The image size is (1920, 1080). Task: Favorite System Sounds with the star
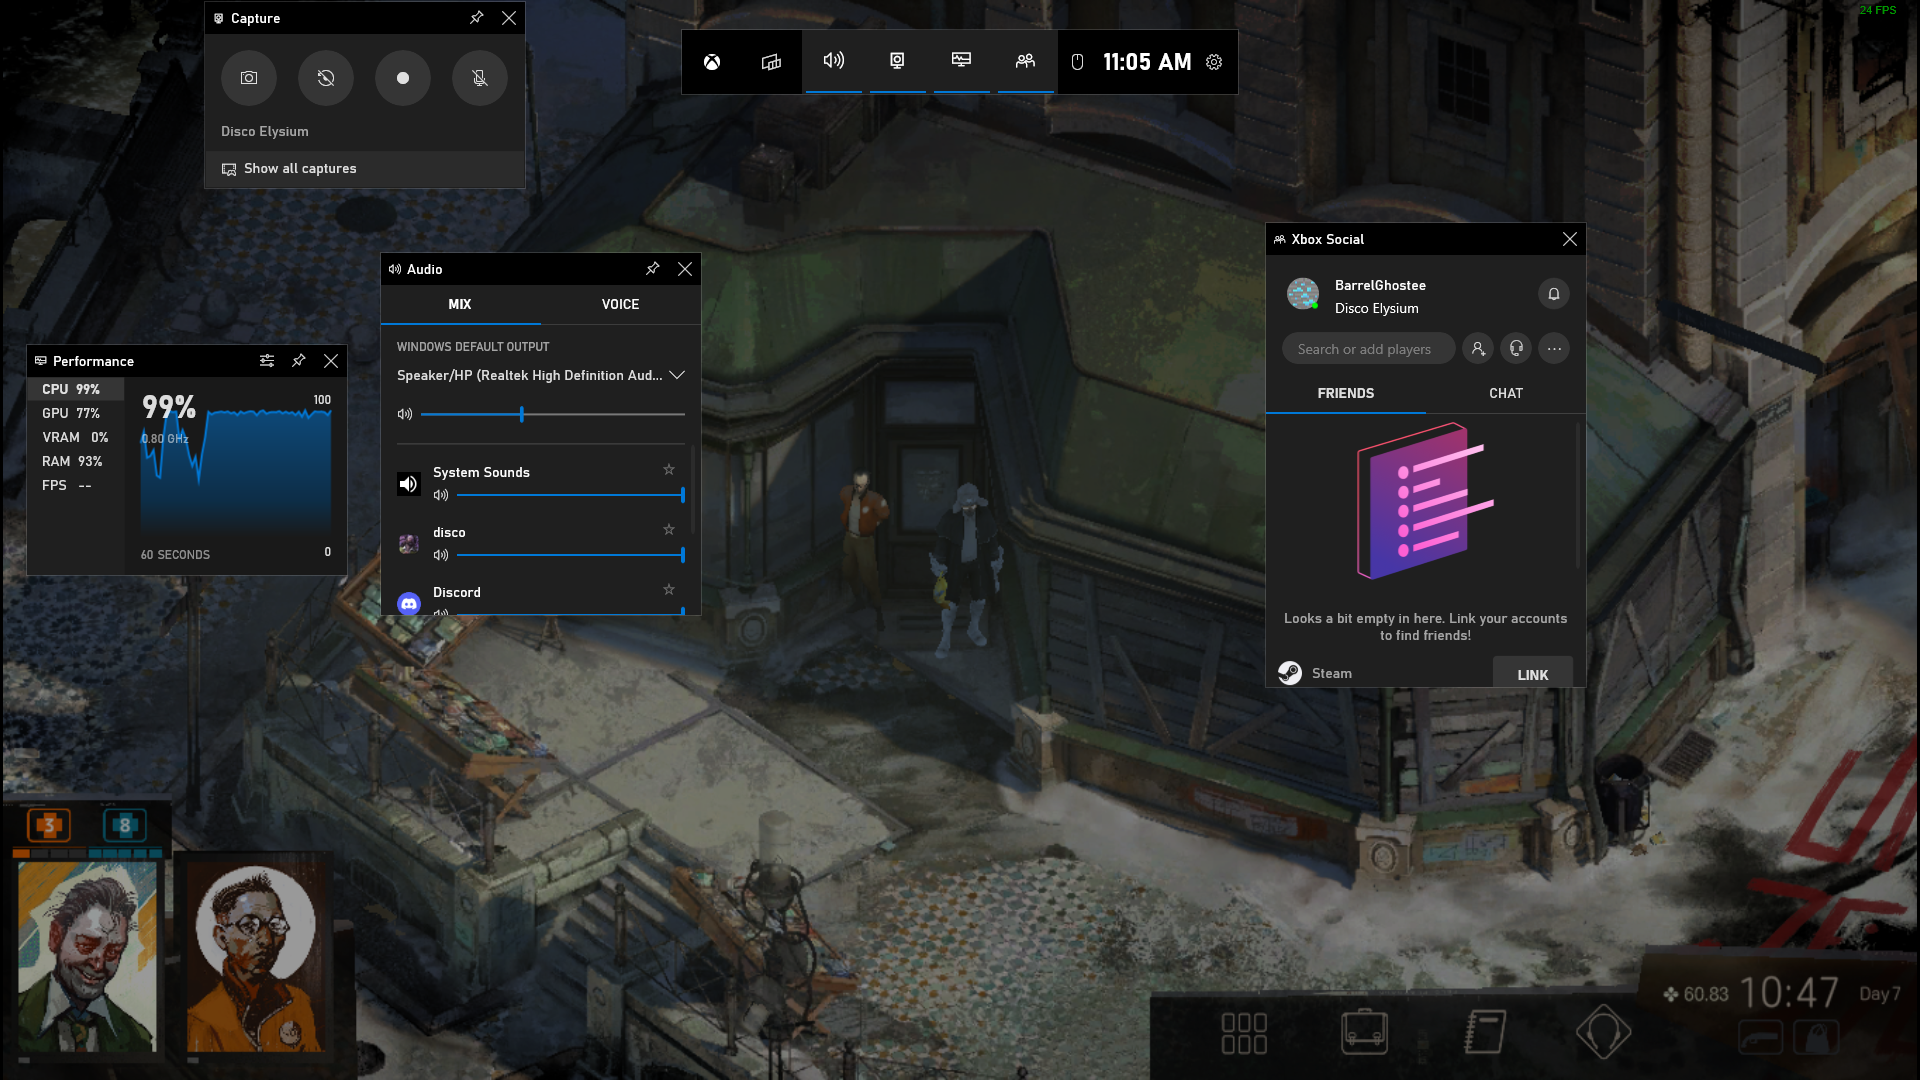click(669, 470)
